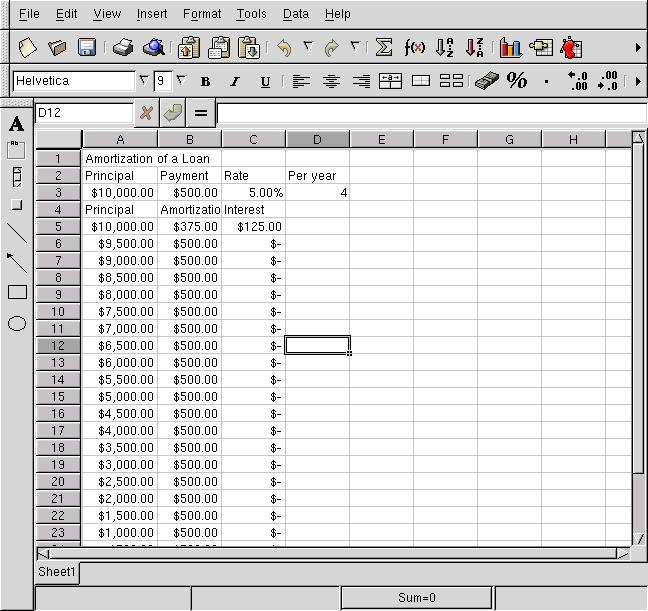
Task: Toggle underline formatting
Action: coord(265,81)
